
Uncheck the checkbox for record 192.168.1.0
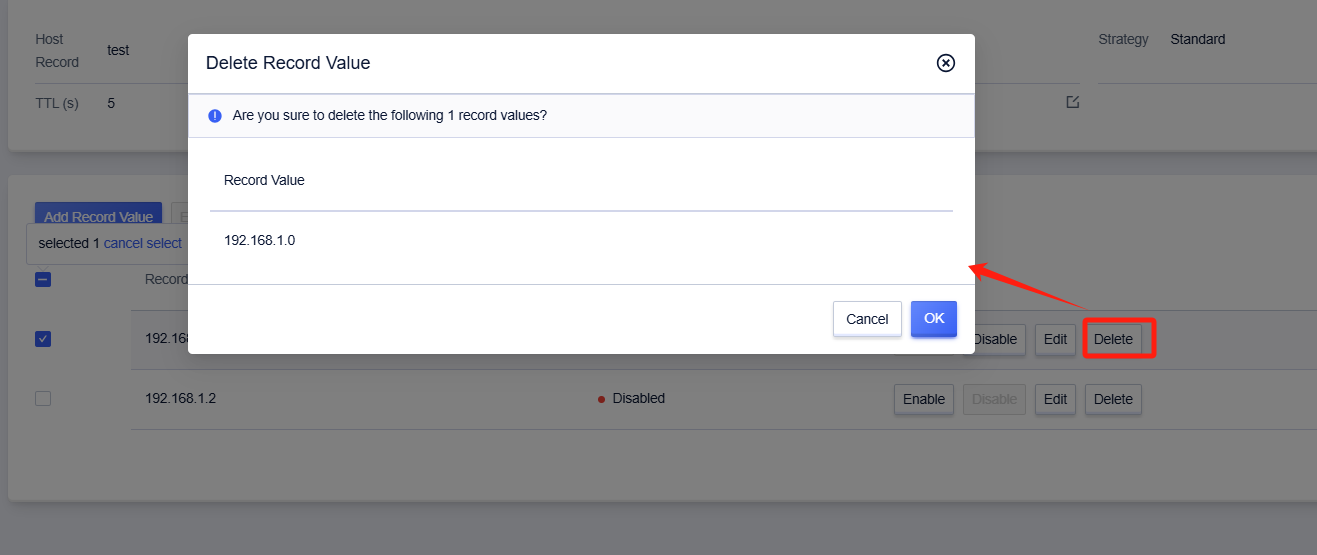[43, 339]
